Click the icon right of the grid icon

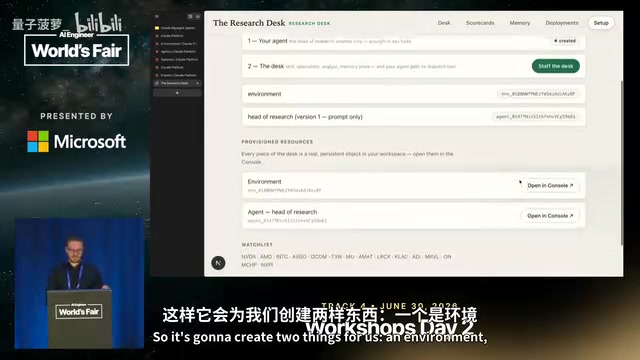198,16
